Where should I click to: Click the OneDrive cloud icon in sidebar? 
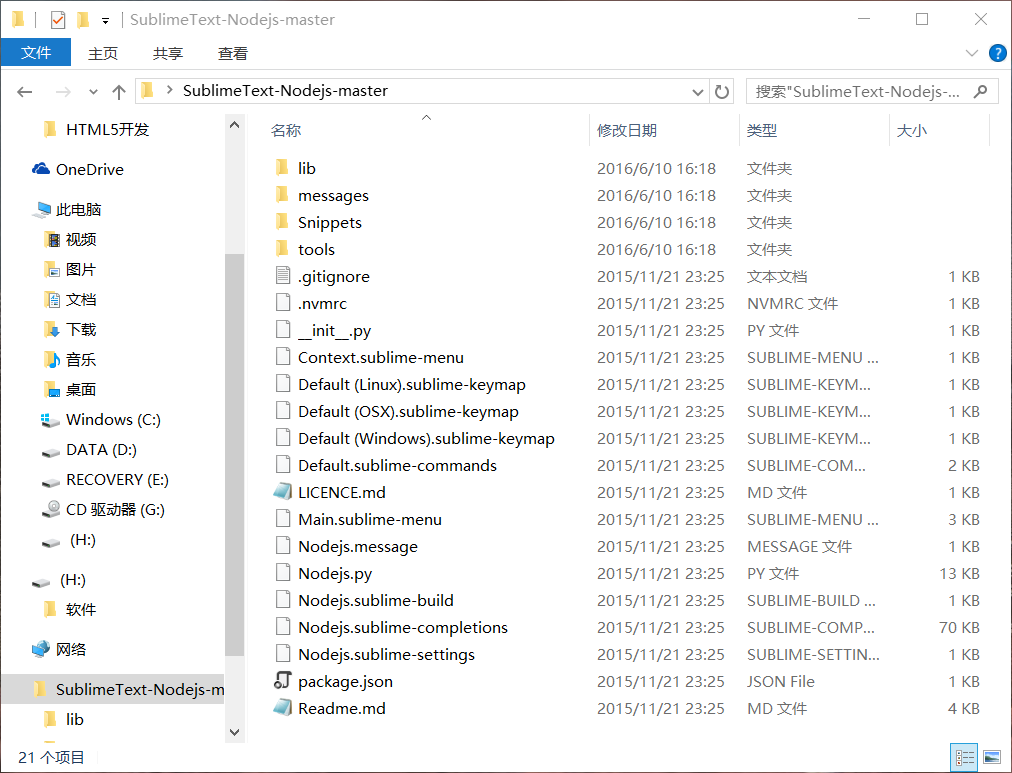pyautogui.click(x=41, y=169)
